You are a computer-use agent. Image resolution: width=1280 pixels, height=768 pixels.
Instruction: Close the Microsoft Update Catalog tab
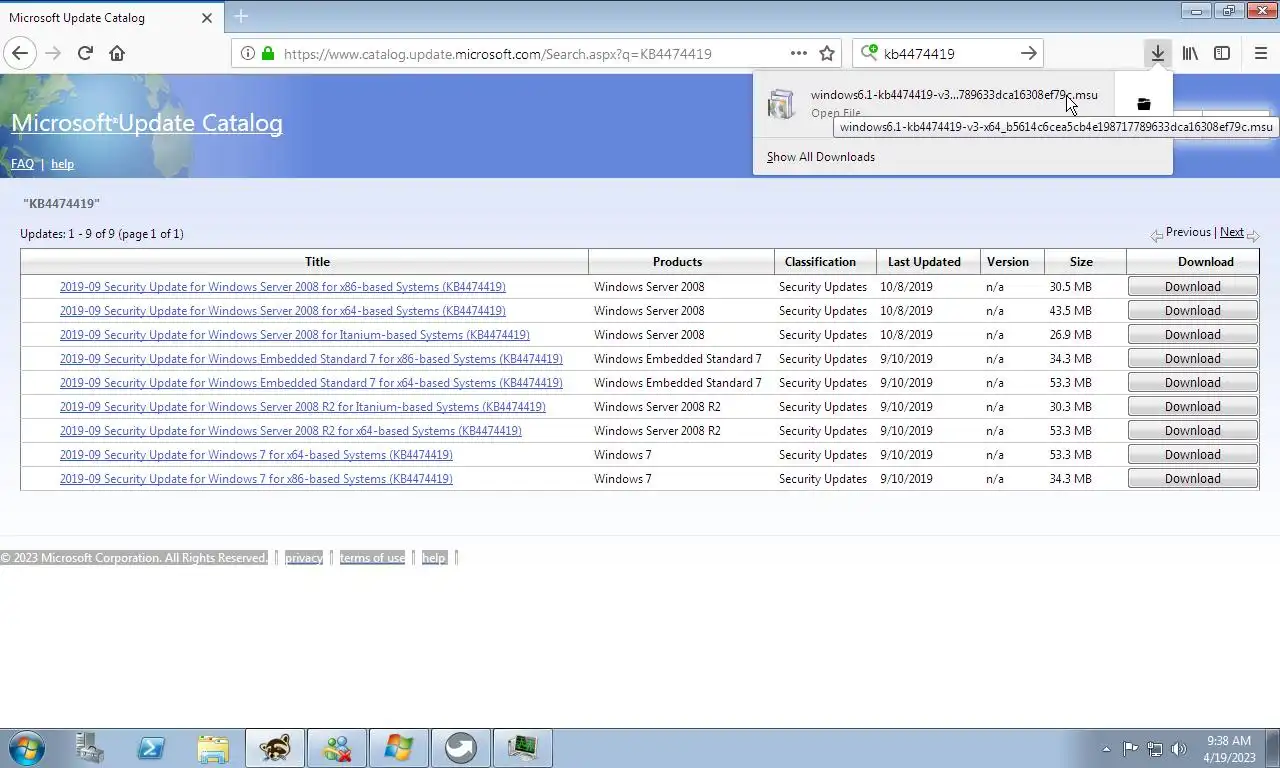(x=207, y=17)
